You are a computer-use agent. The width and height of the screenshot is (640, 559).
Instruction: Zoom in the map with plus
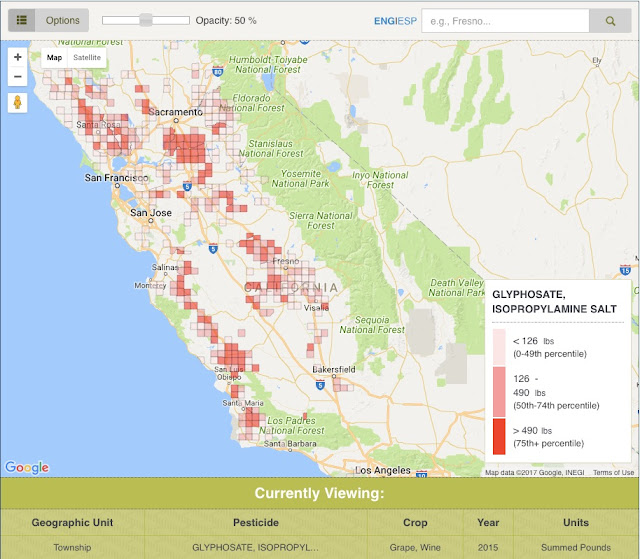(x=18, y=57)
